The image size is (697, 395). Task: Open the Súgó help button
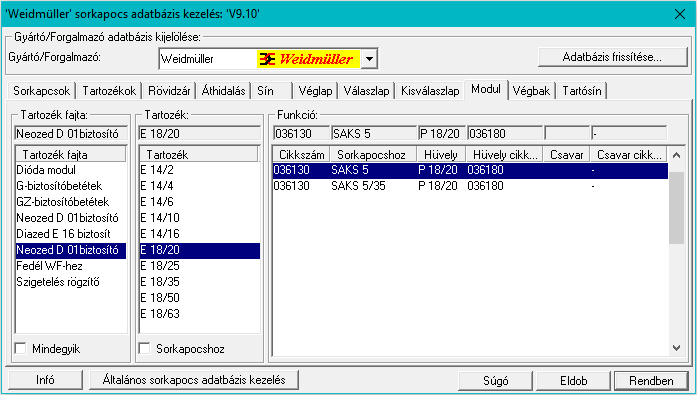[x=496, y=381]
